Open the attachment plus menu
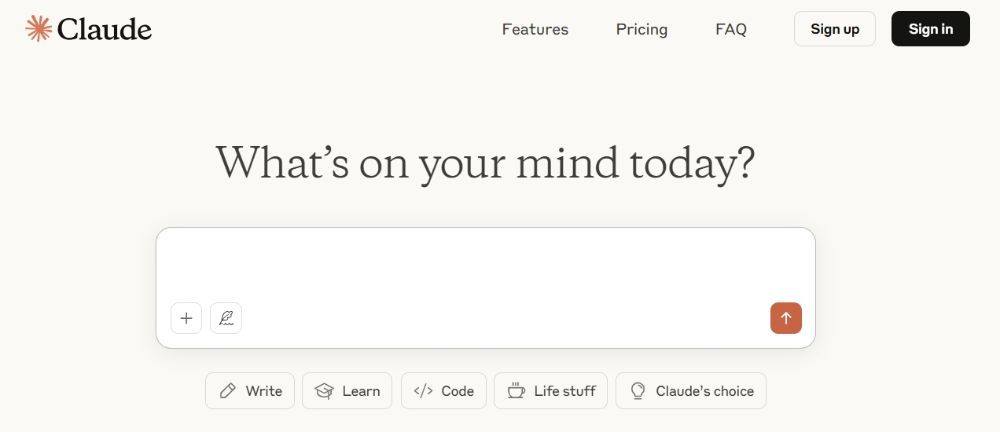Image resolution: width=1000 pixels, height=432 pixels. tap(186, 318)
